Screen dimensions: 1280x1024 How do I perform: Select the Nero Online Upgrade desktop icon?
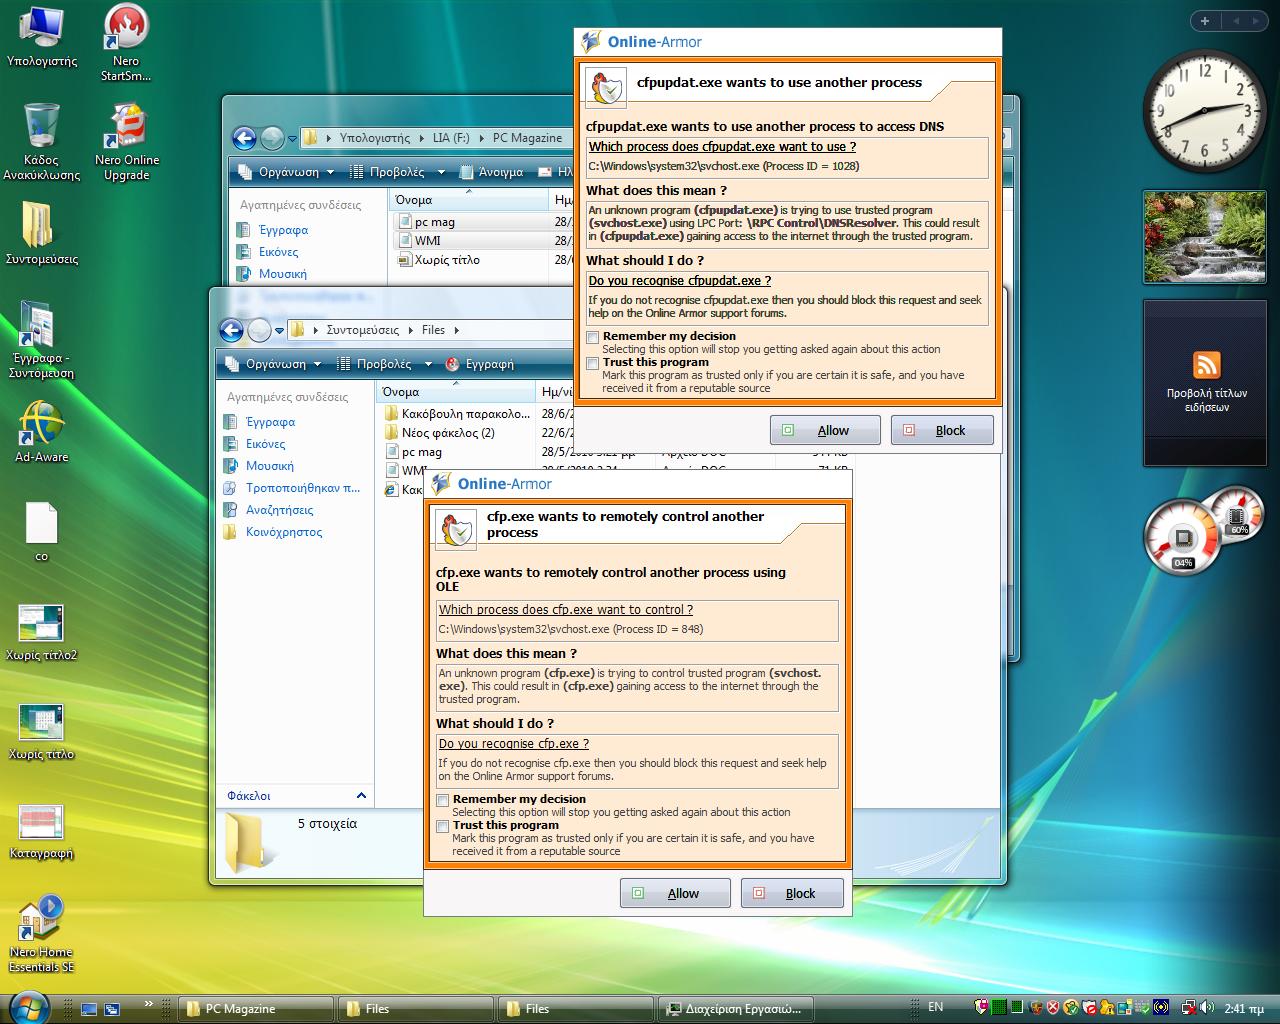tap(127, 141)
